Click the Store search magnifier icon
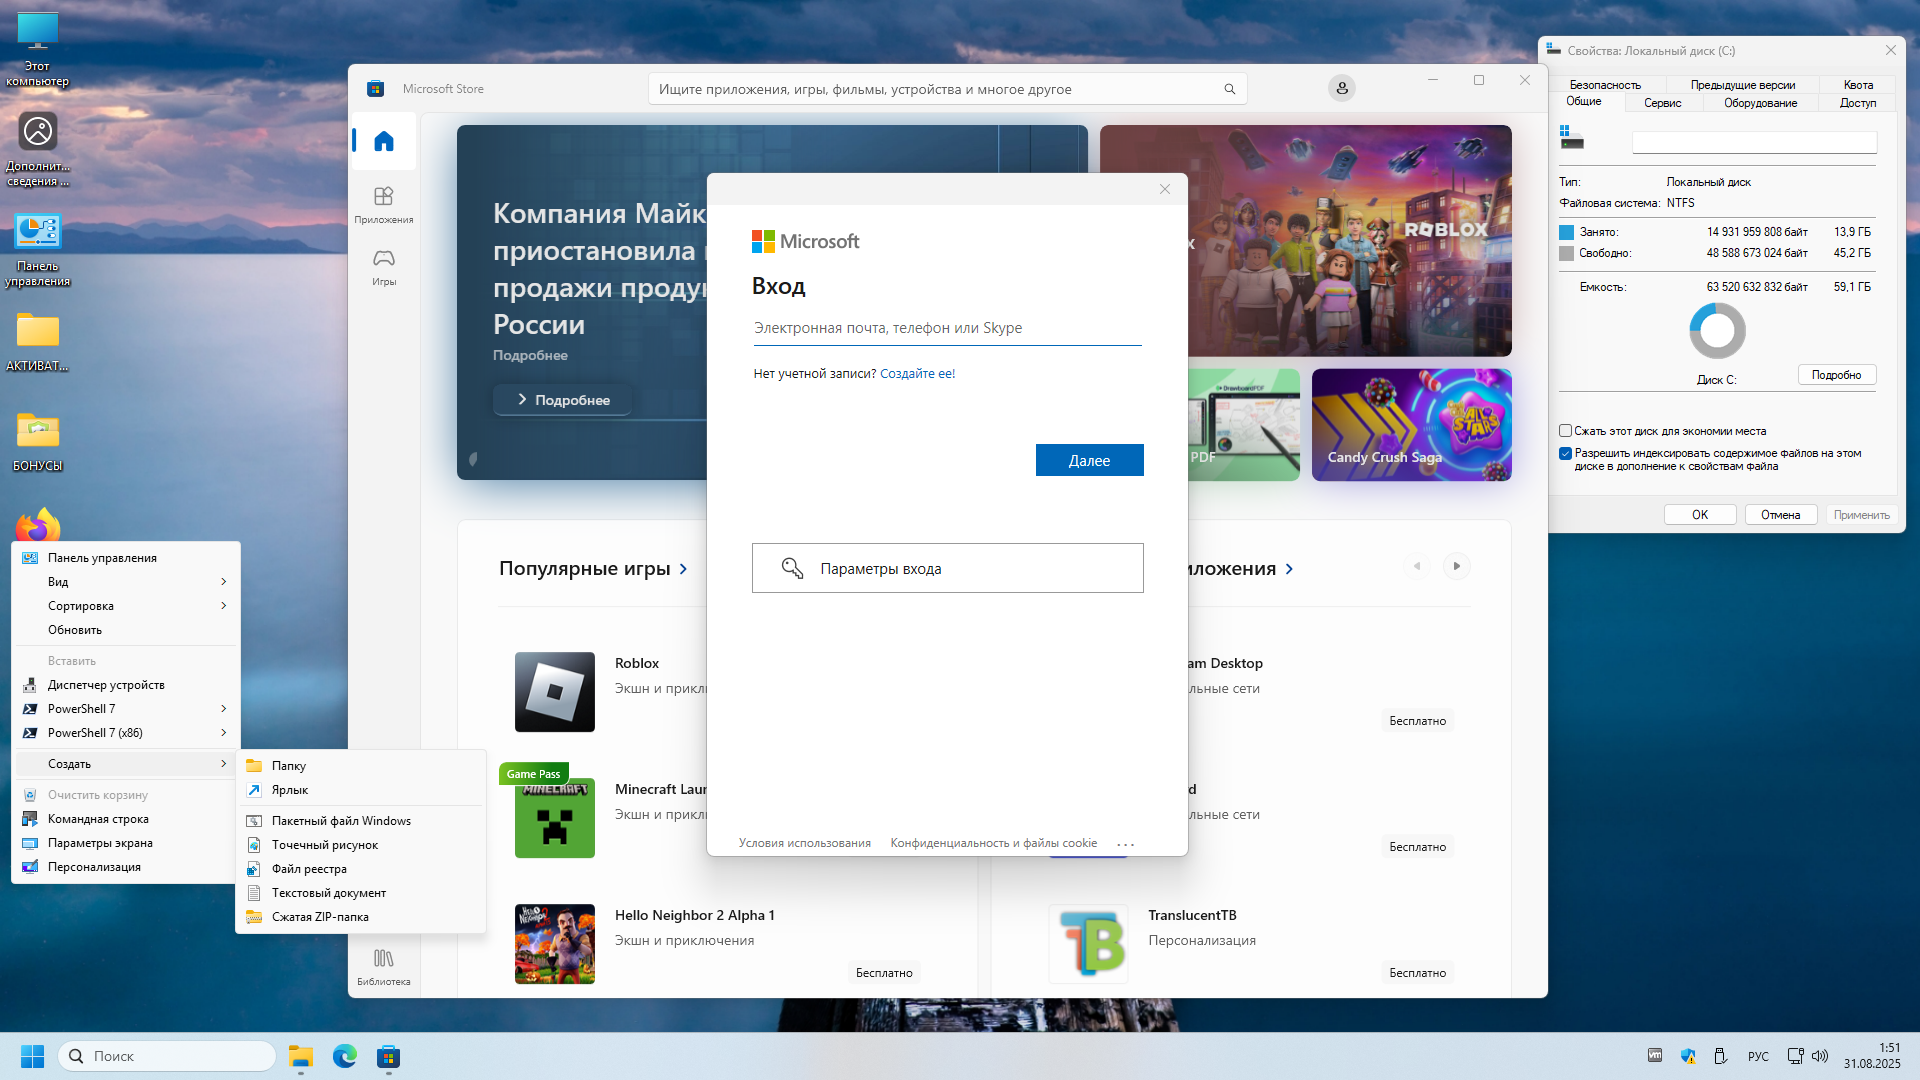The height and width of the screenshot is (1080, 1920). pyautogui.click(x=1229, y=89)
